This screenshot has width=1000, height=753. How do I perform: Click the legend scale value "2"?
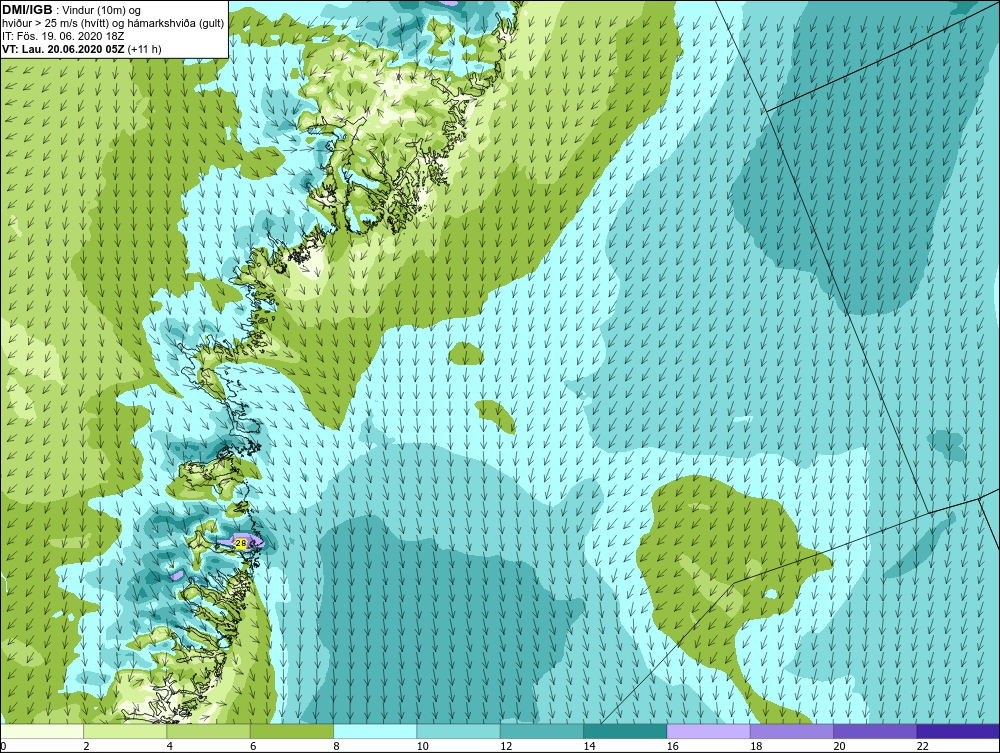tap(86, 747)
